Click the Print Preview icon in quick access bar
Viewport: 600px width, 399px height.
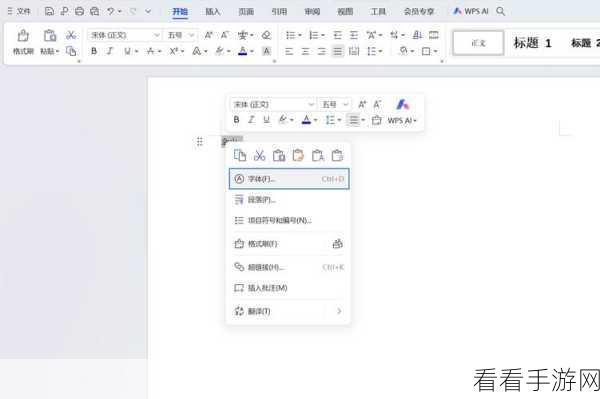[x=95, y=11]
